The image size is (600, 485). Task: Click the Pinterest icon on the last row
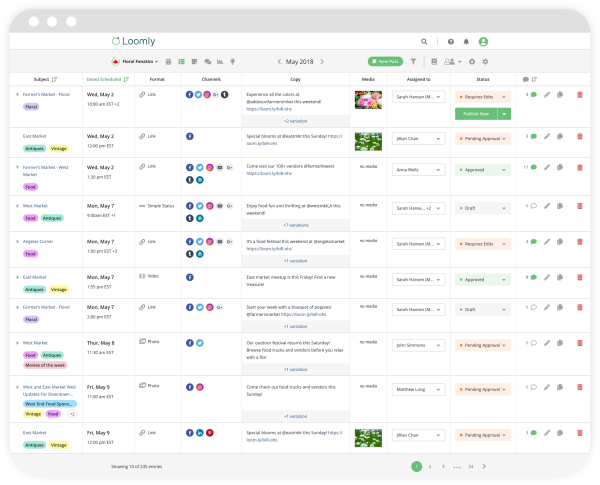coord(210,433)
